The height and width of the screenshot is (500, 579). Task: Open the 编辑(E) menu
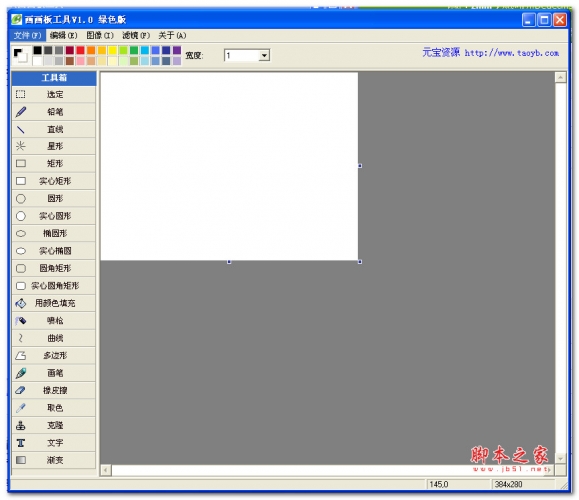click(x=63, y=35)
